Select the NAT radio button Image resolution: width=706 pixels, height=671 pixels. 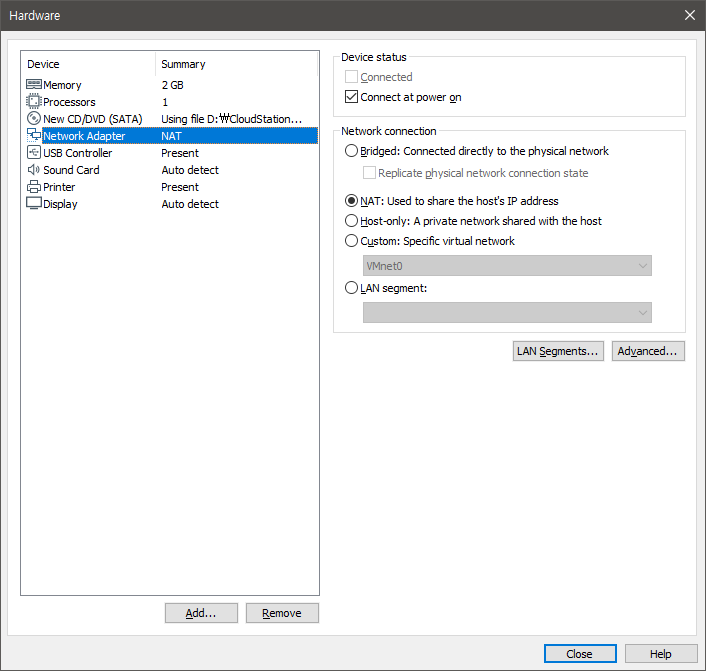click(x=351, y=200)
